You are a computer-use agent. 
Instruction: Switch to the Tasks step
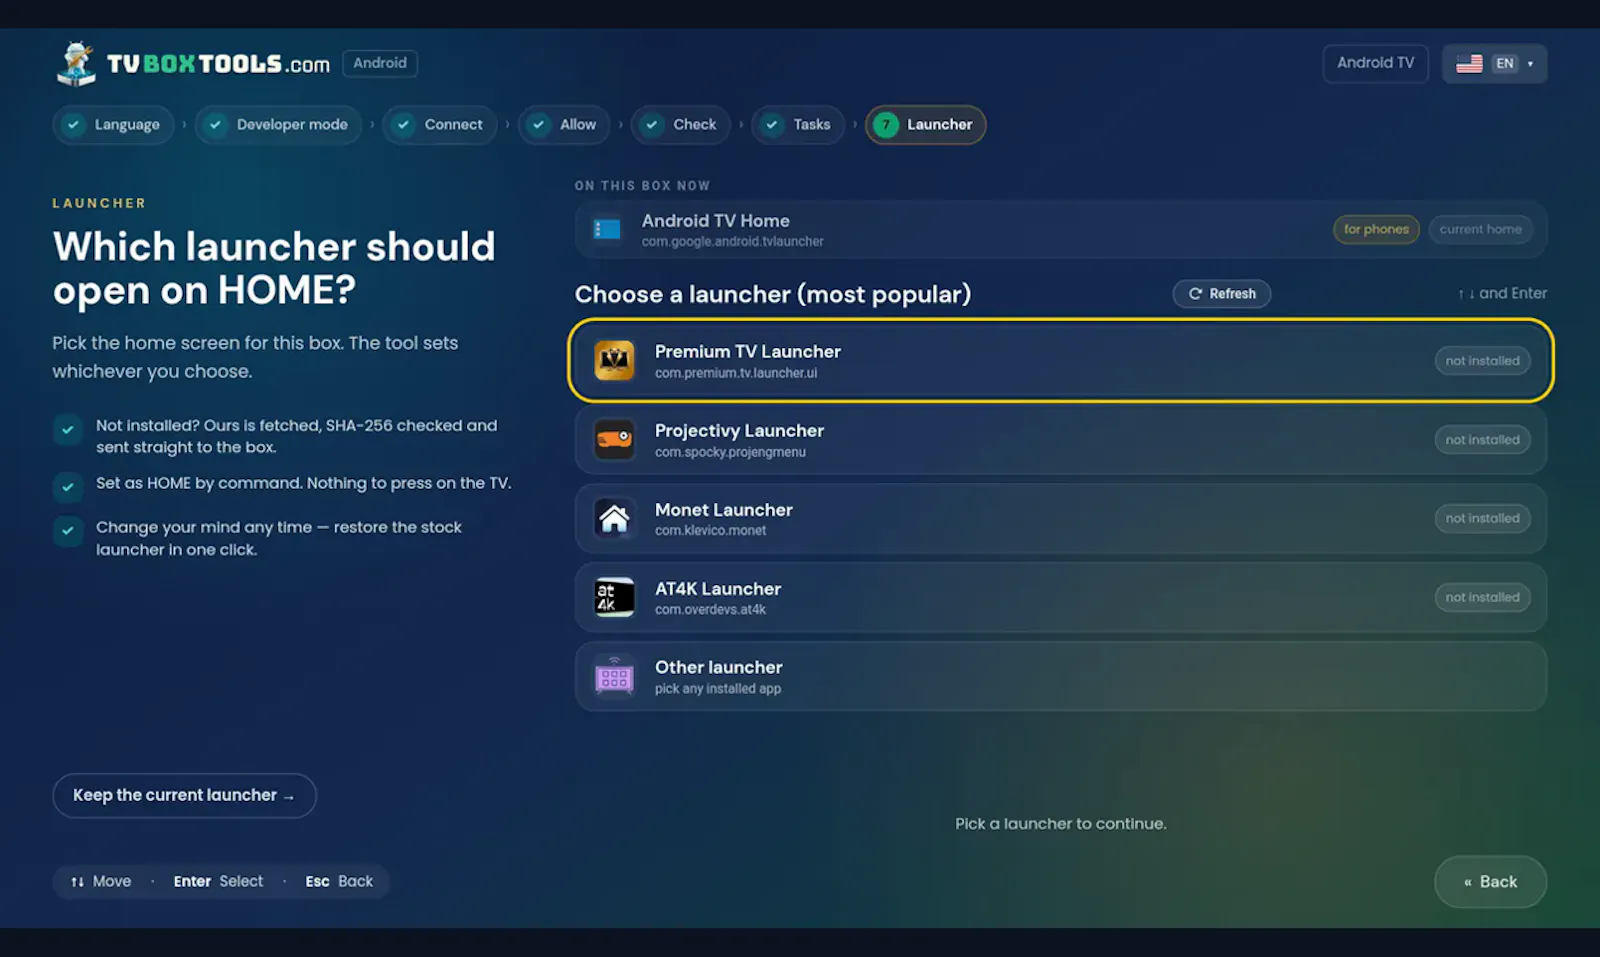[x=798, y=125]
